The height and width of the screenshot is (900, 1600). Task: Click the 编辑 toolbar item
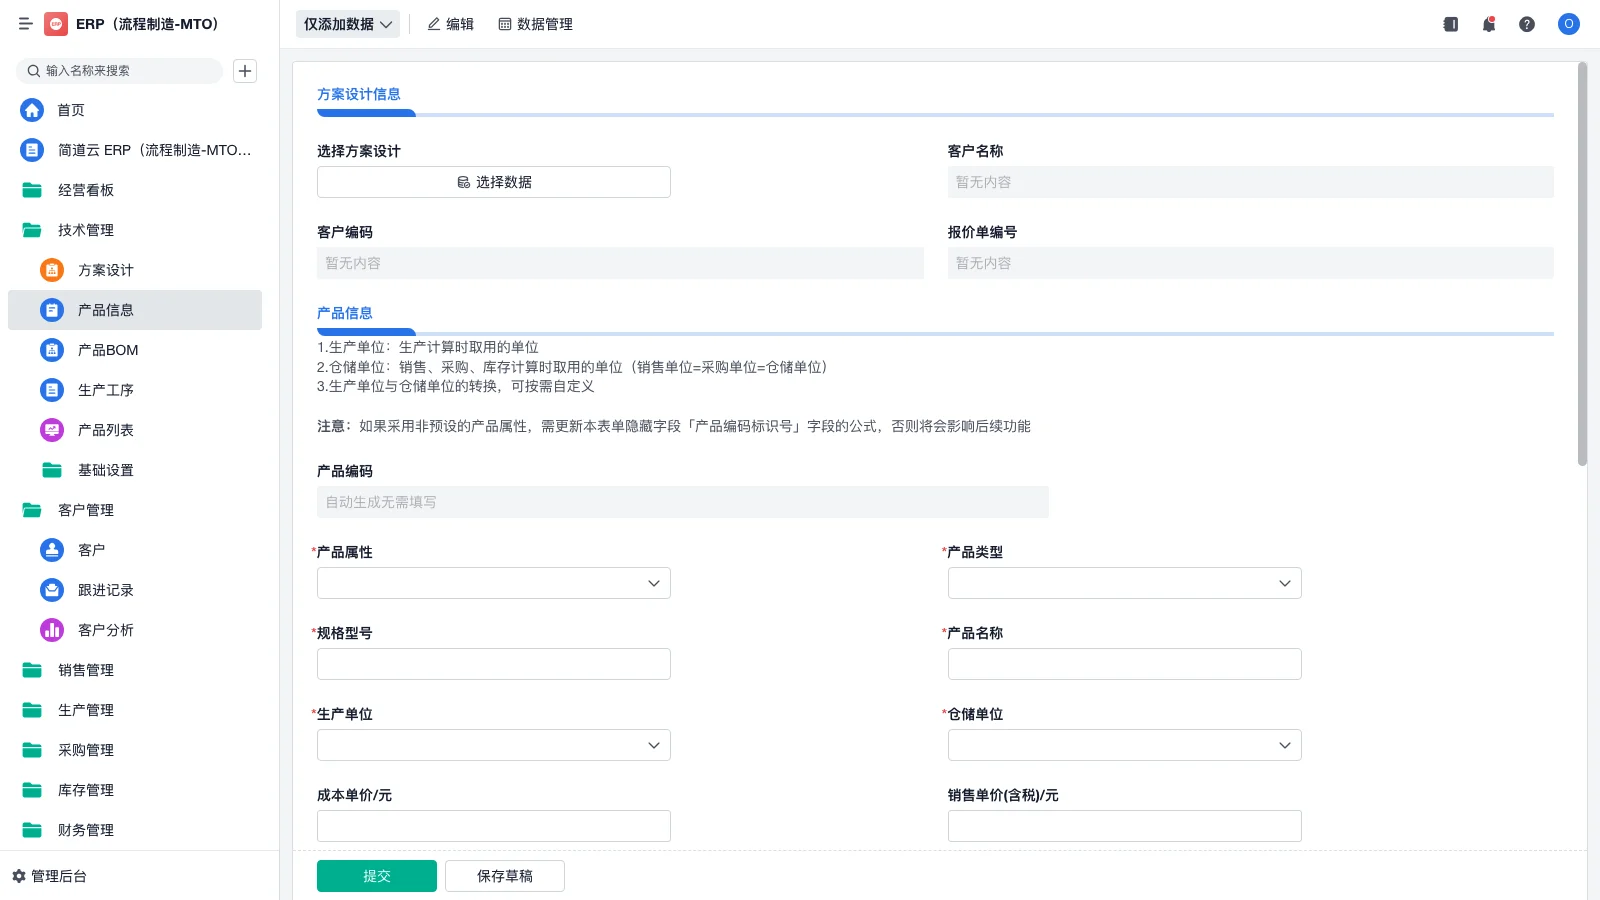pos(450,24)
